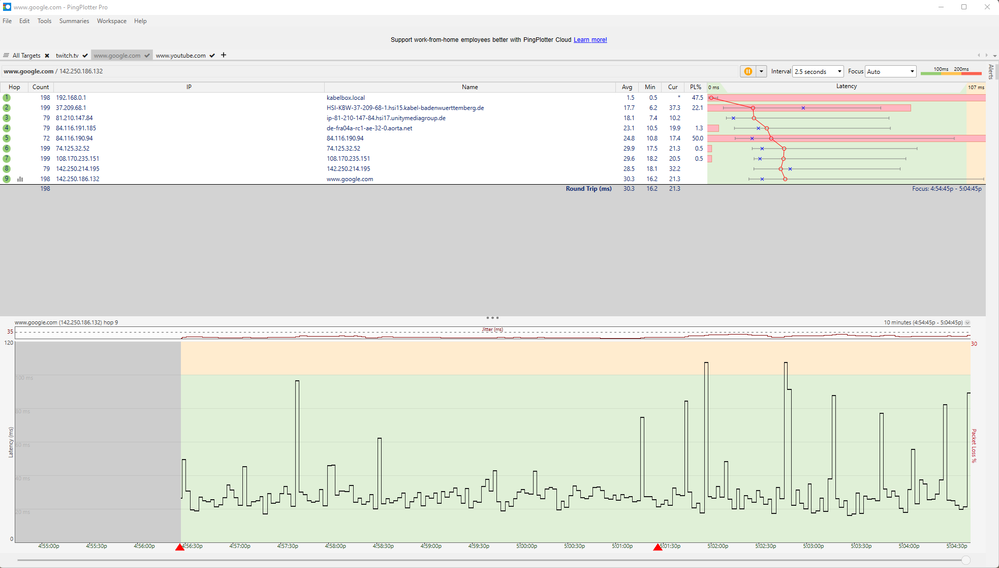Image resolution: width=999 pixels, height=568 pixels.
Task: Sort by the Count column header
Action: pyautogui.click(x=41, y=87)
